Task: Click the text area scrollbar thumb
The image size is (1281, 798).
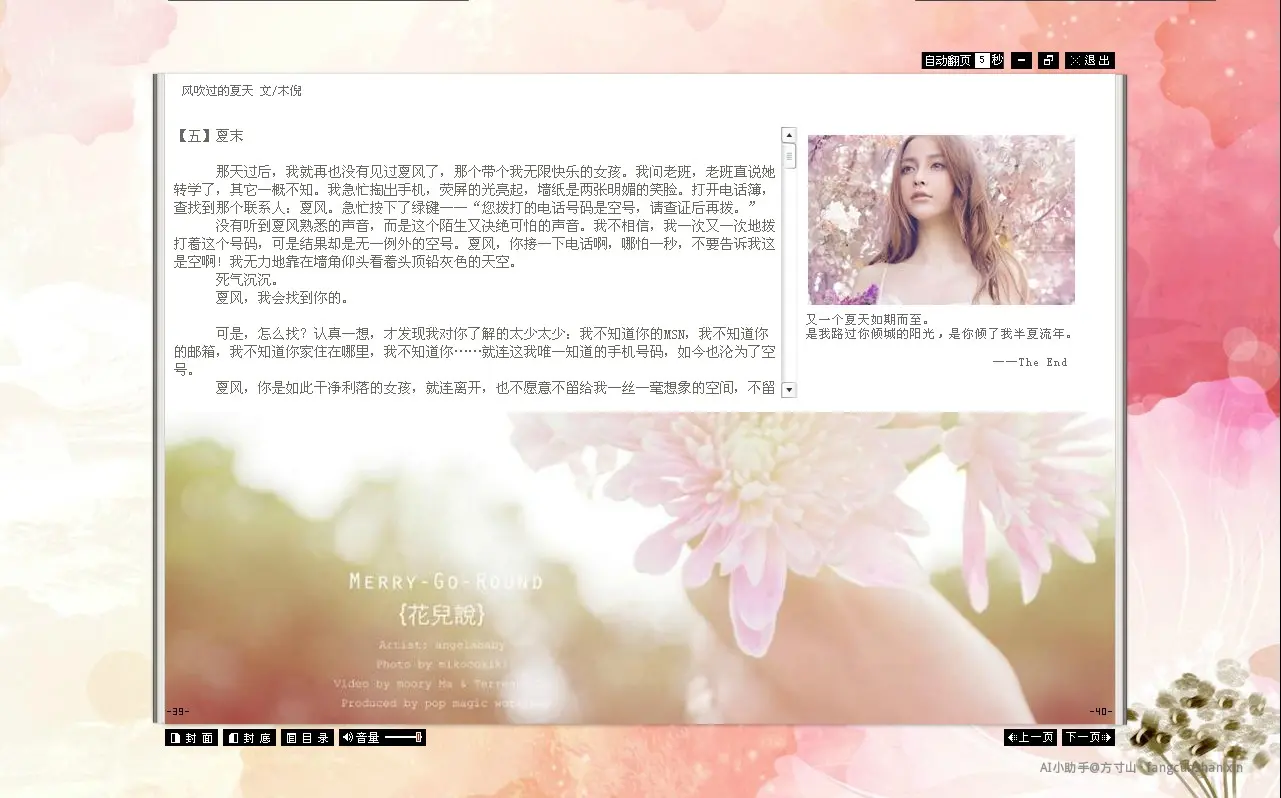Action: [x=789, y=156]
